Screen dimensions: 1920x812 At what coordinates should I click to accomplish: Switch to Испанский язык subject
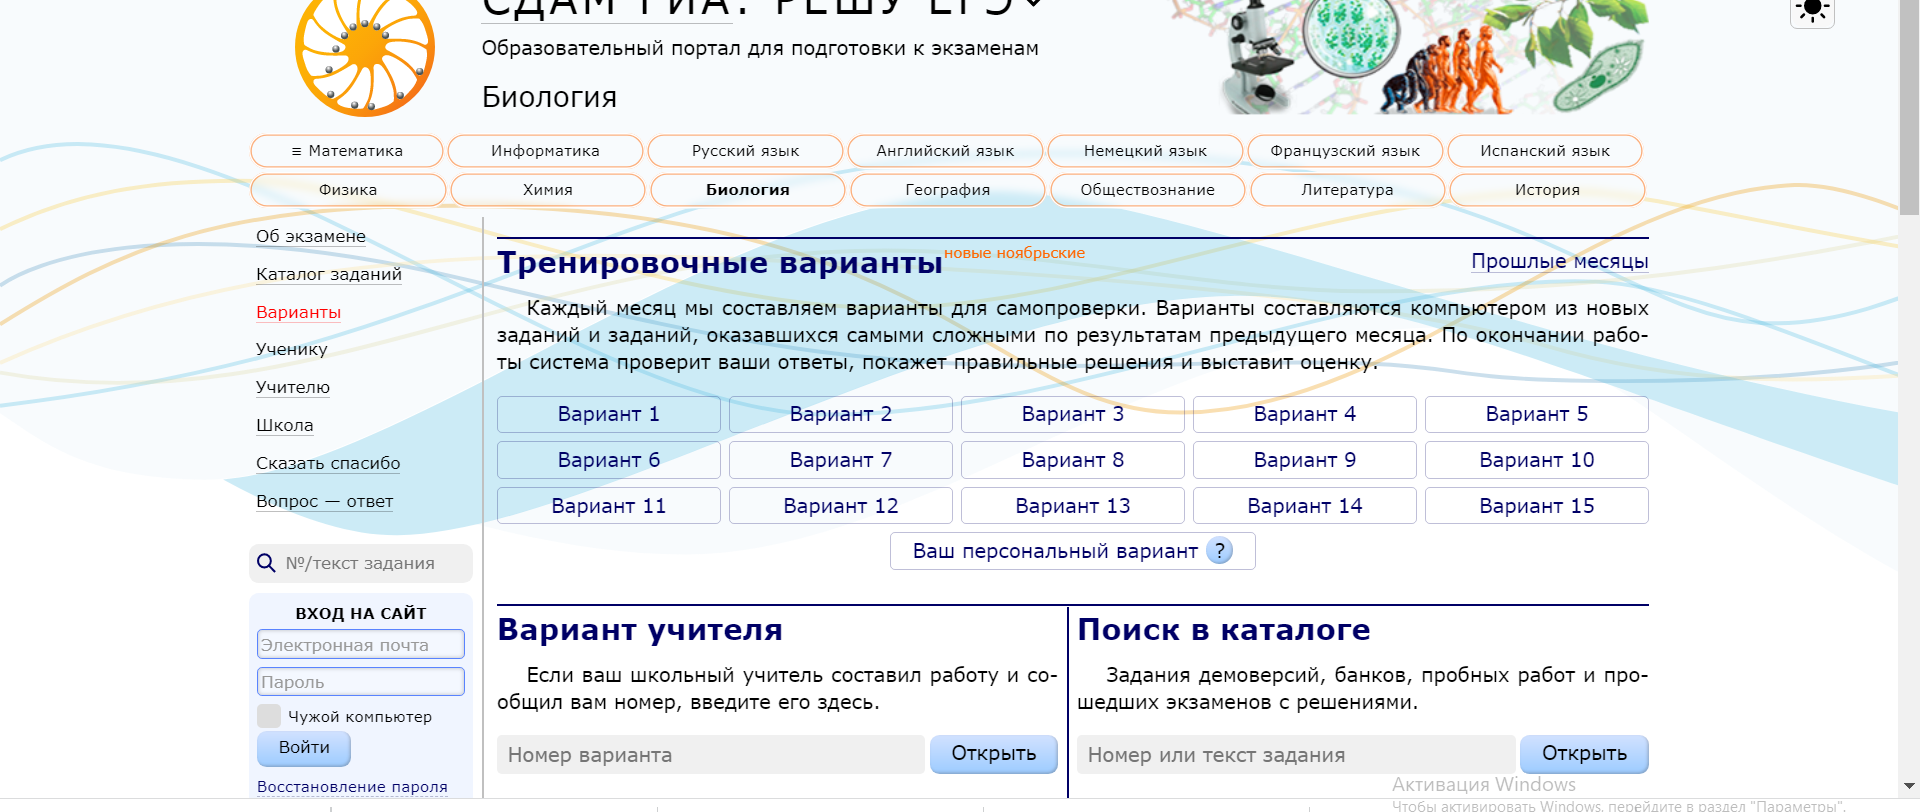pos(1545,151)
